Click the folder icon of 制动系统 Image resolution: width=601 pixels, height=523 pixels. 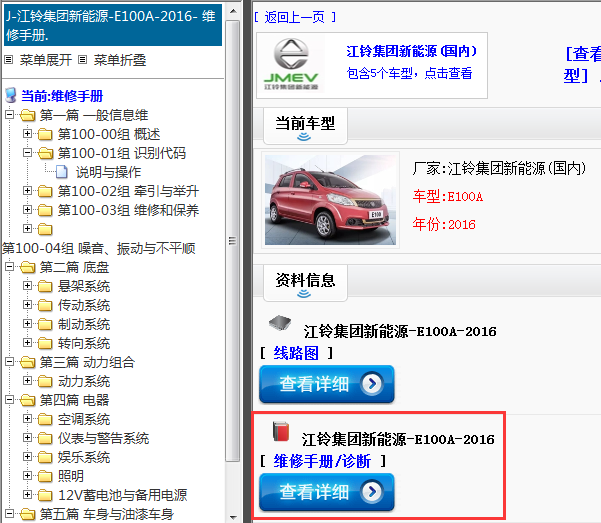(x=45, y=324)
